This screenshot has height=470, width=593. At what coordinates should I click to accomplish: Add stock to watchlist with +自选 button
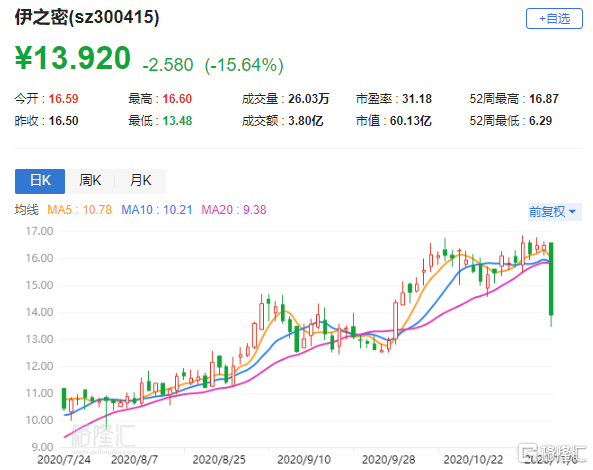pyautogui.click(x=554, y=18)
